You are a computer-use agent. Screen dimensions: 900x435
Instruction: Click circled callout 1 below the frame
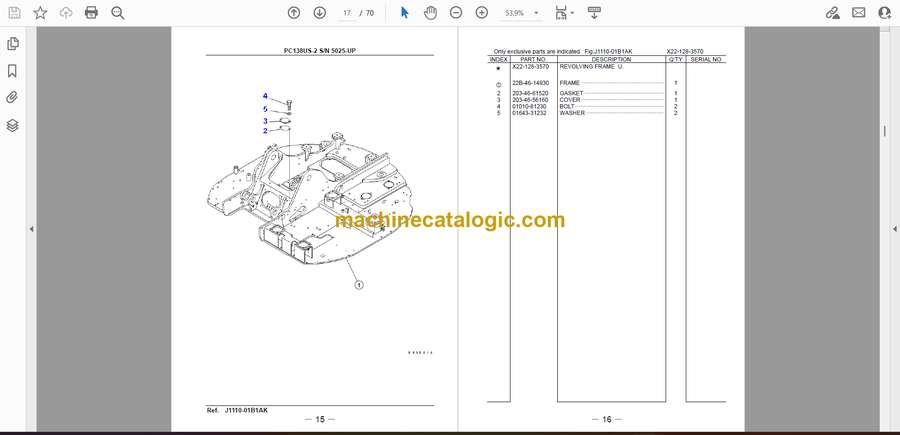pyautogui.click(x=359, y=284)
